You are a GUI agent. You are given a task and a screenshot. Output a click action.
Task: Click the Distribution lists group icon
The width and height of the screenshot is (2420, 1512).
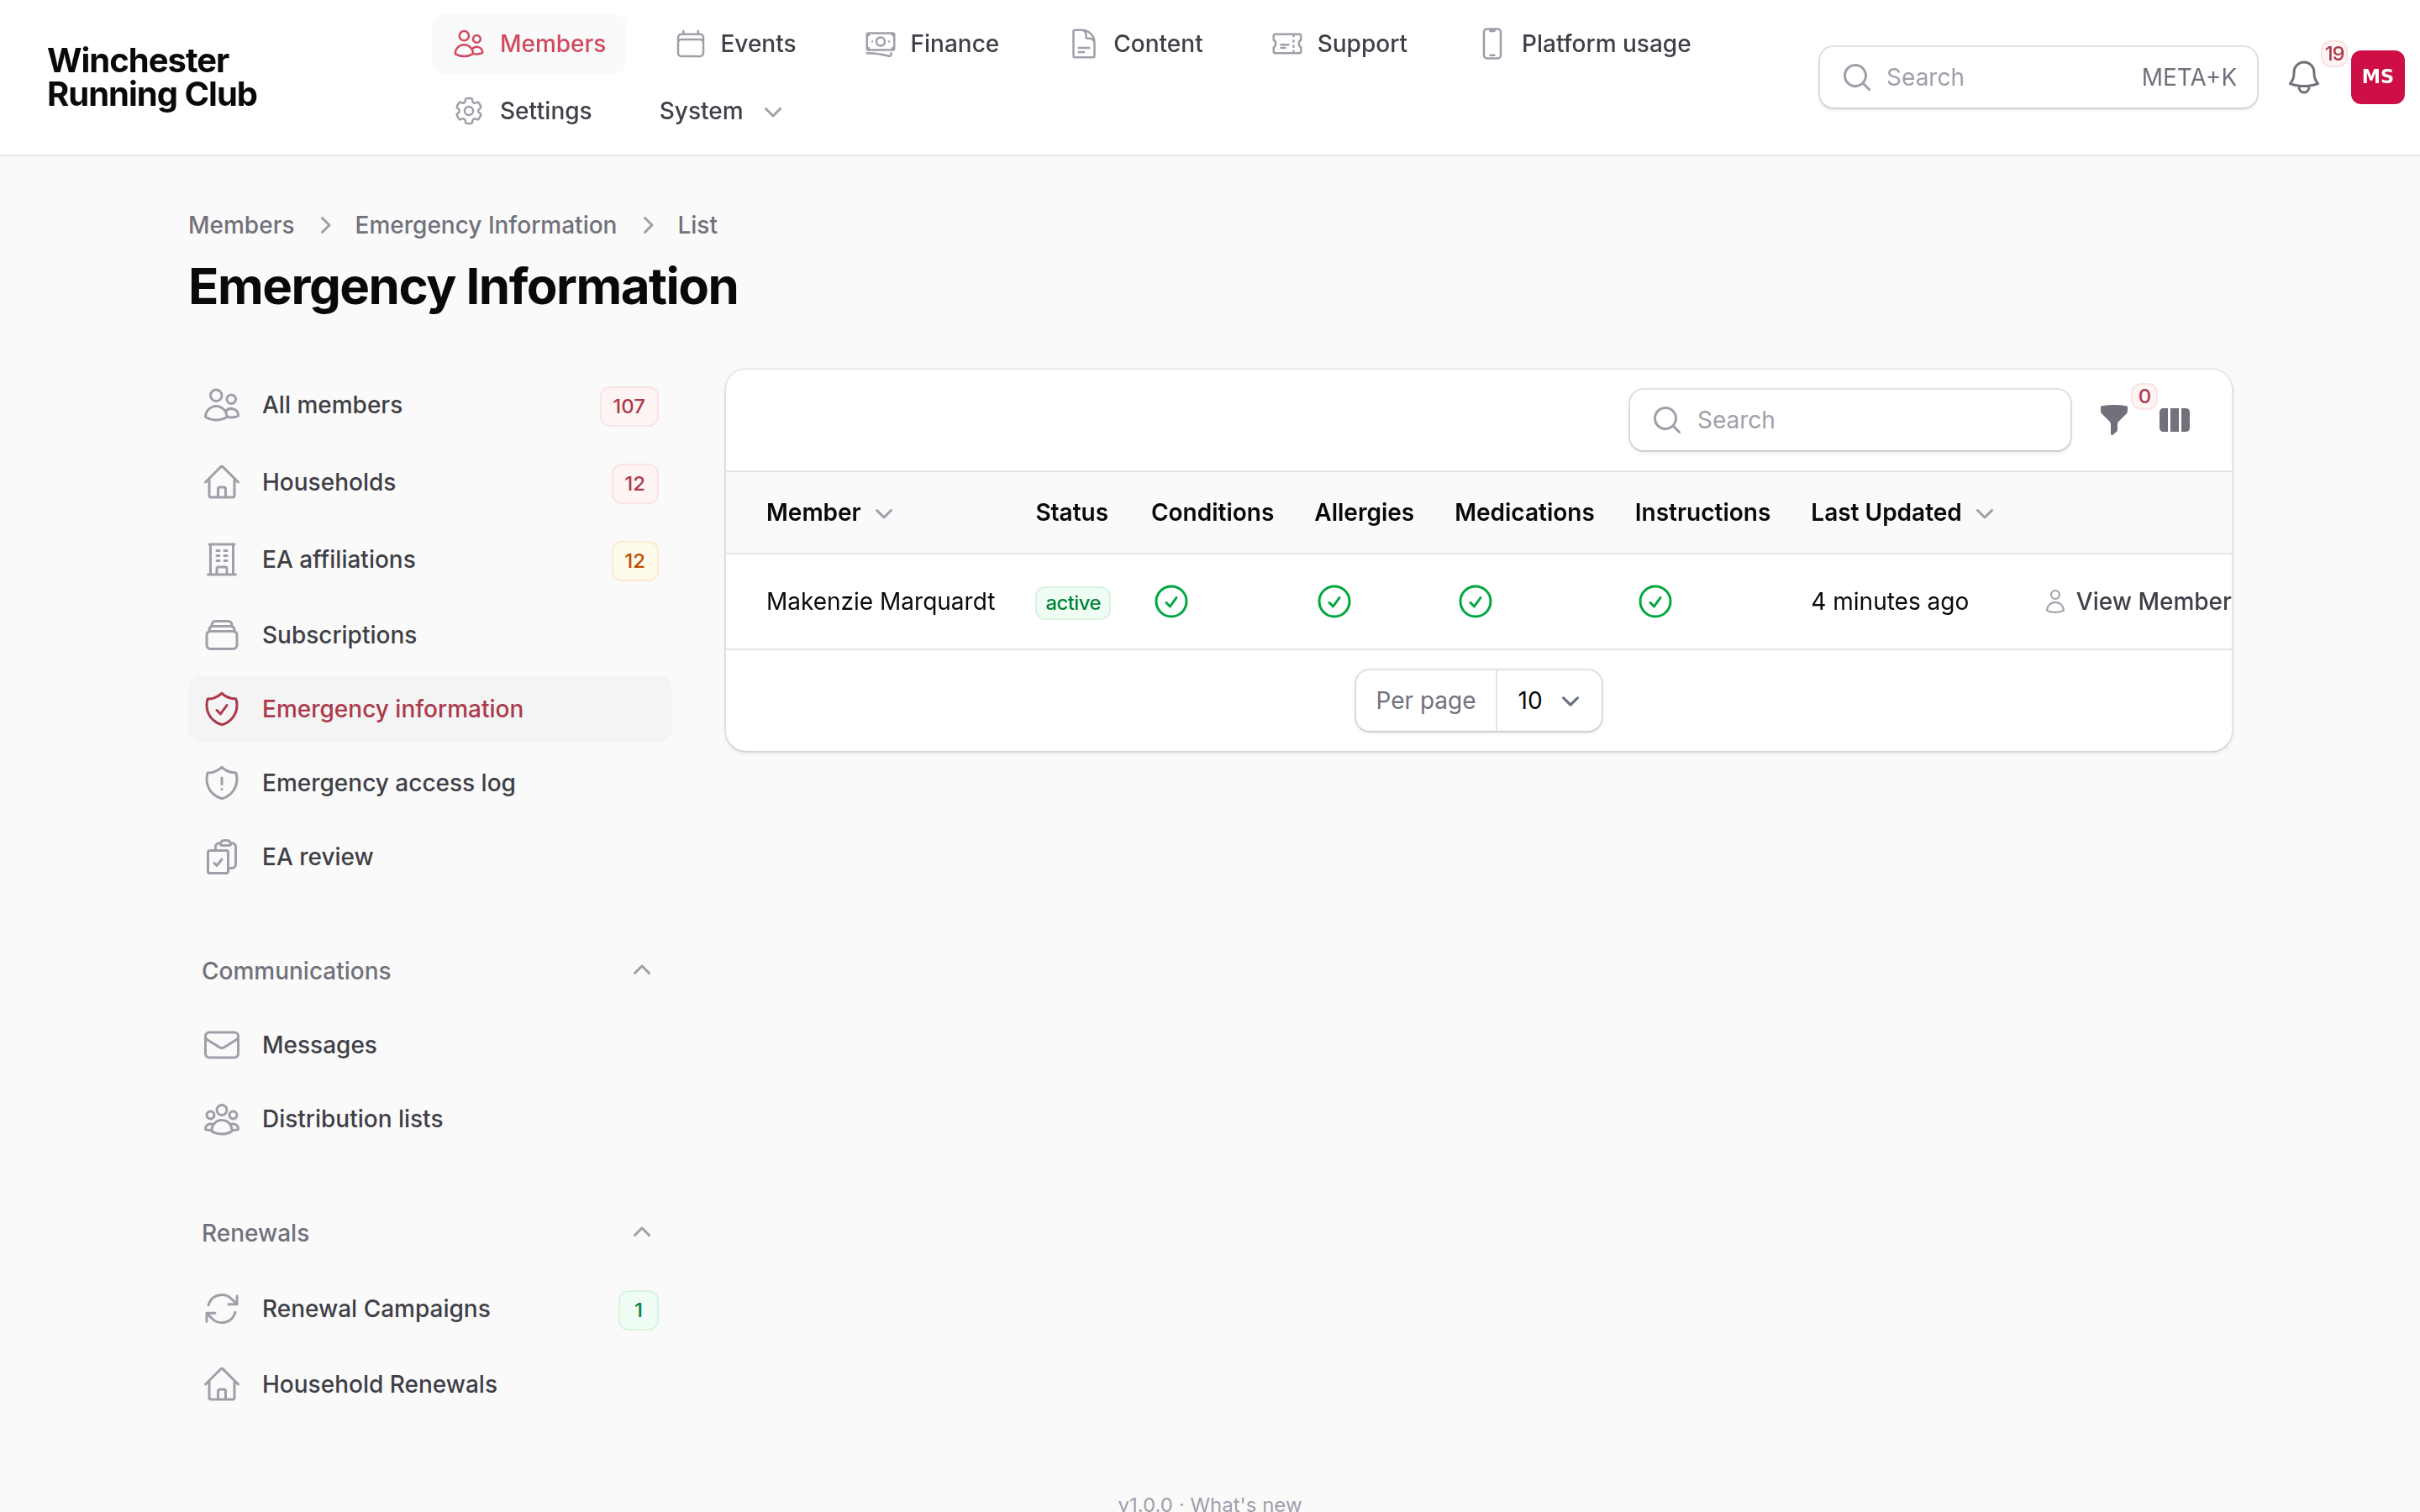(x=221, y=1119)
